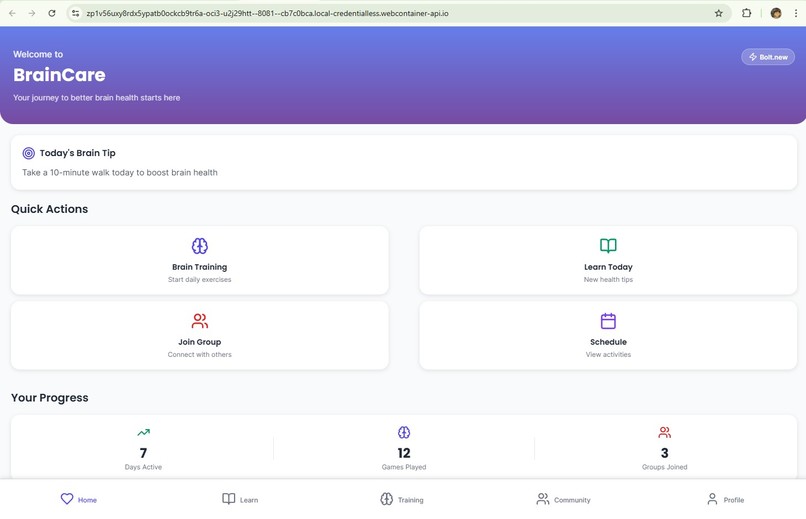The height and width of the screenshot is (519, 806).
Task: Click the 'Quick Actions' heading
Action: [49, 209]
